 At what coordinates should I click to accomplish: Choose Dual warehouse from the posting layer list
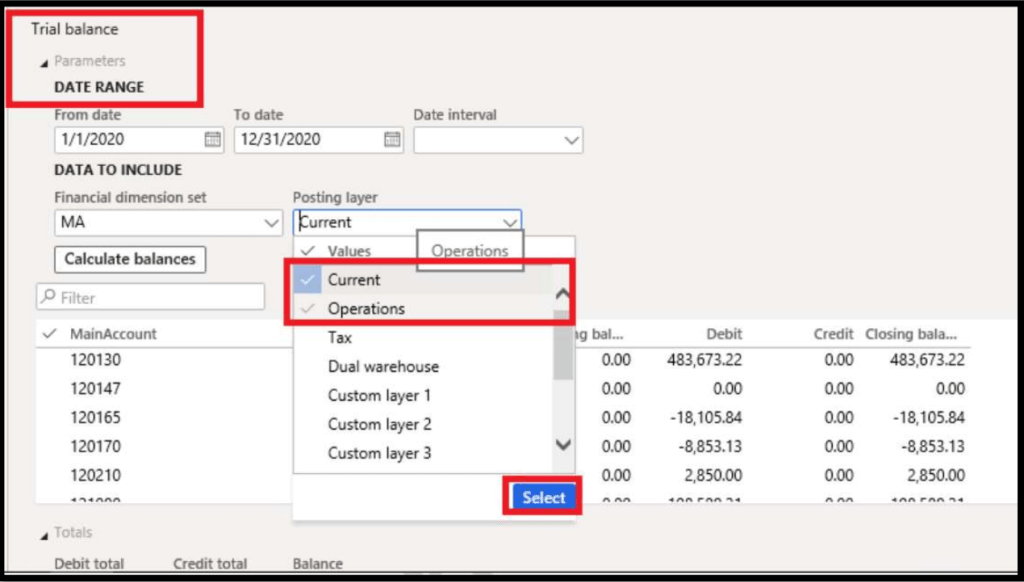point(382,367)
